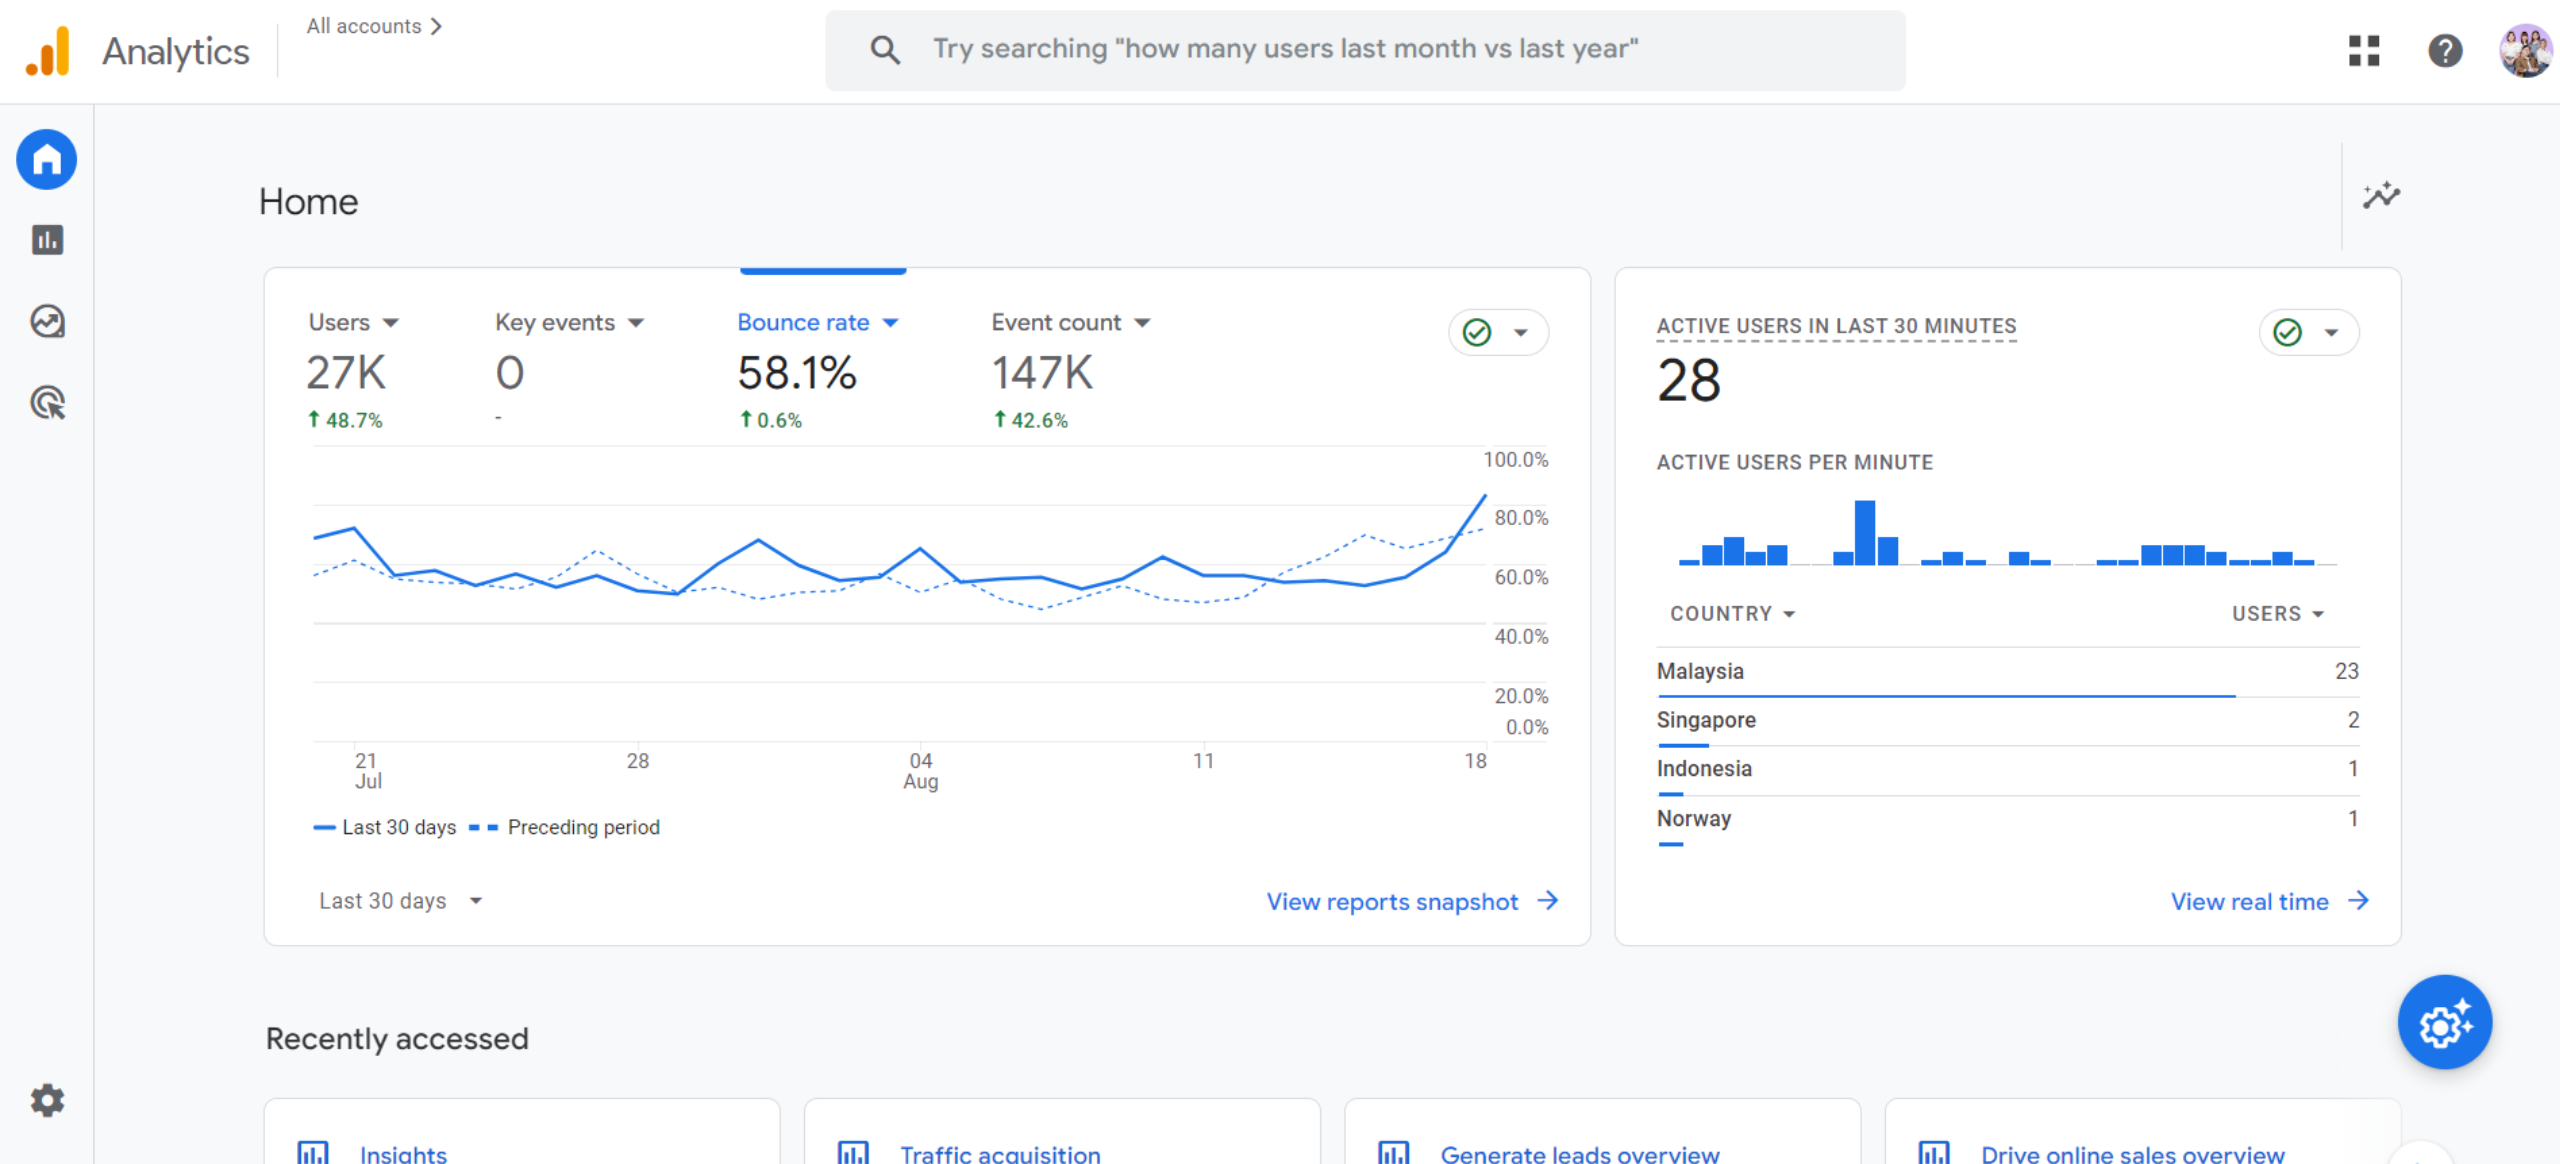Open data quality dropdown on realtime card
The image size is (2560, 1164).
[x=2308, y=333]
